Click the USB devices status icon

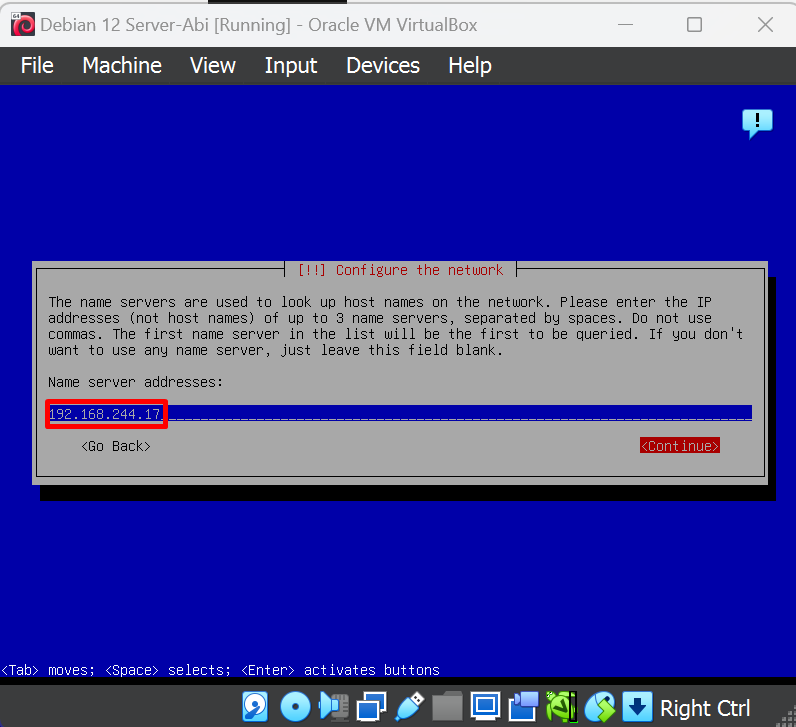[x=410, y=707]
